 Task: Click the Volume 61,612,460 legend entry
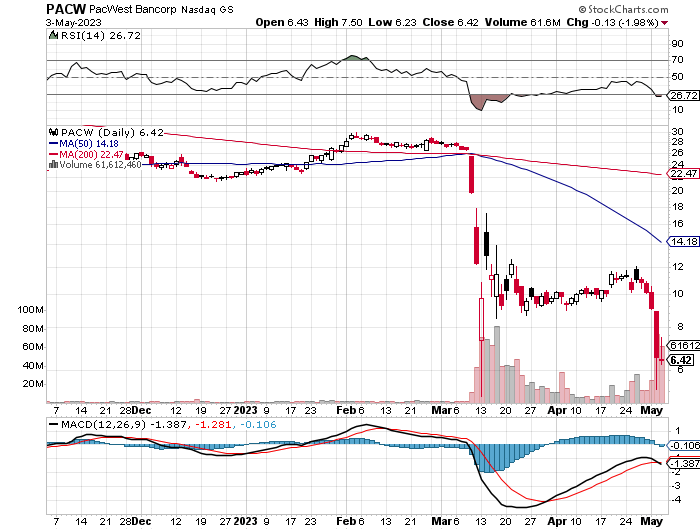pyautogui.click(x=100, y=165)
